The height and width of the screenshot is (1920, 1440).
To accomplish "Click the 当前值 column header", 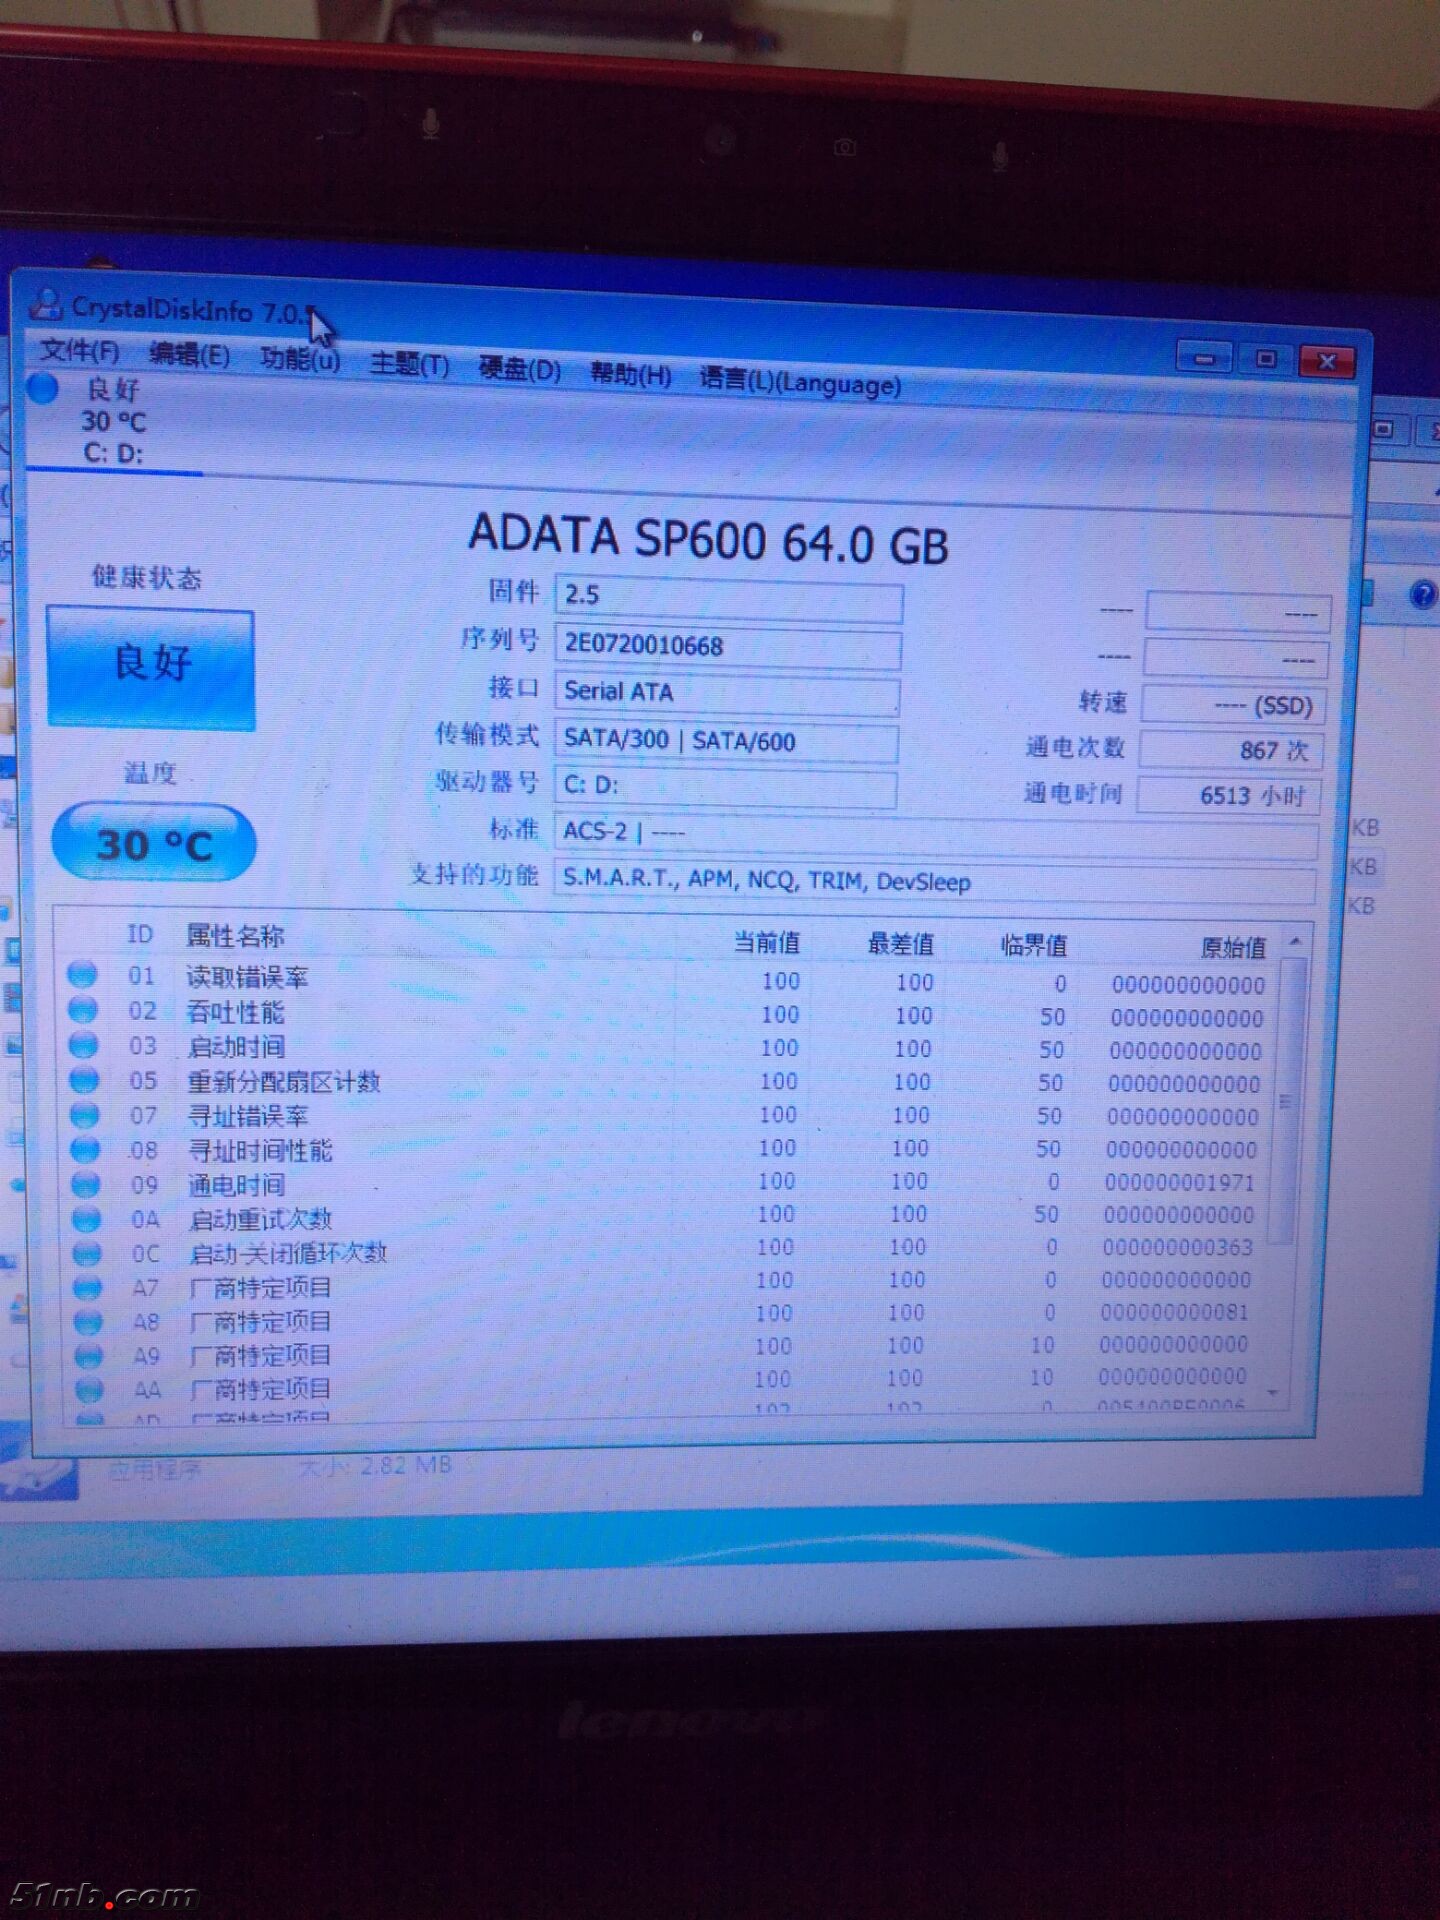I will [x=767, y=942].
